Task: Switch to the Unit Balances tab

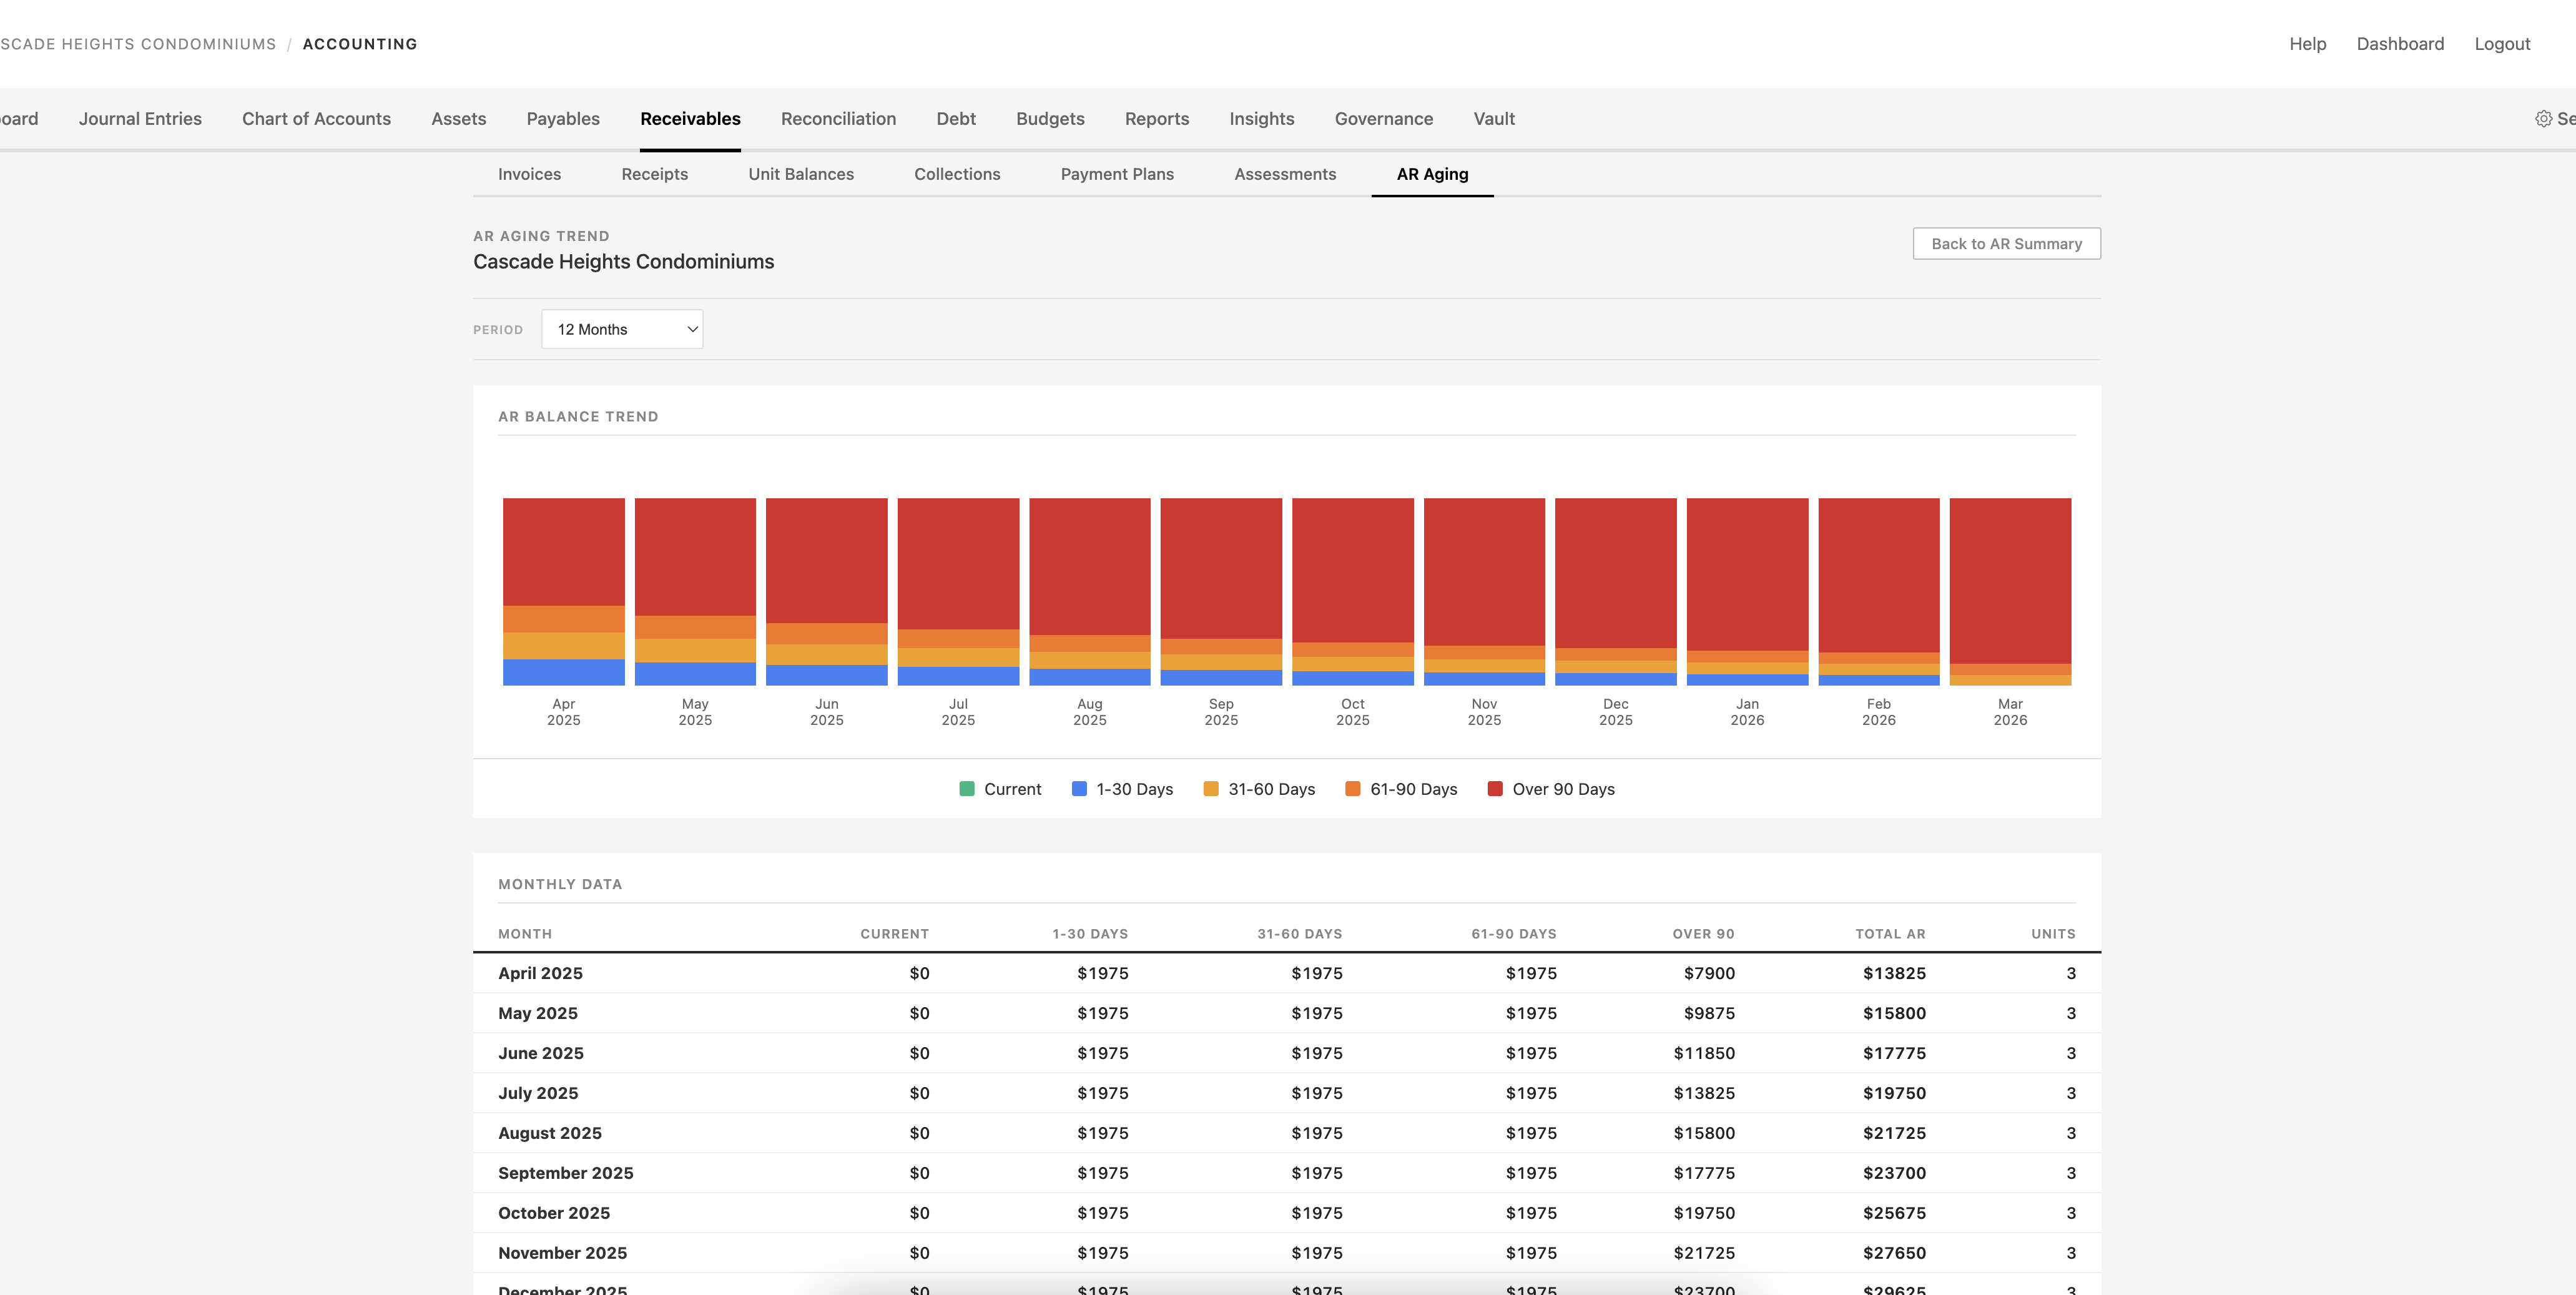Action: click(800, 174)
